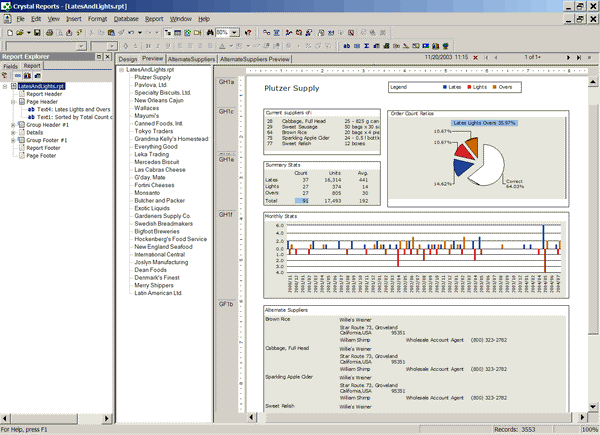Toggle the Report Explorer toolbar icon
The image size is (600, 435).
coord(188,33)
